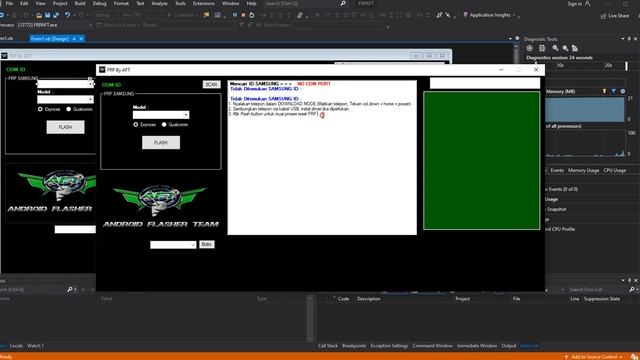
Task: Click the Sign in link
Action: (x=574, y=3)
